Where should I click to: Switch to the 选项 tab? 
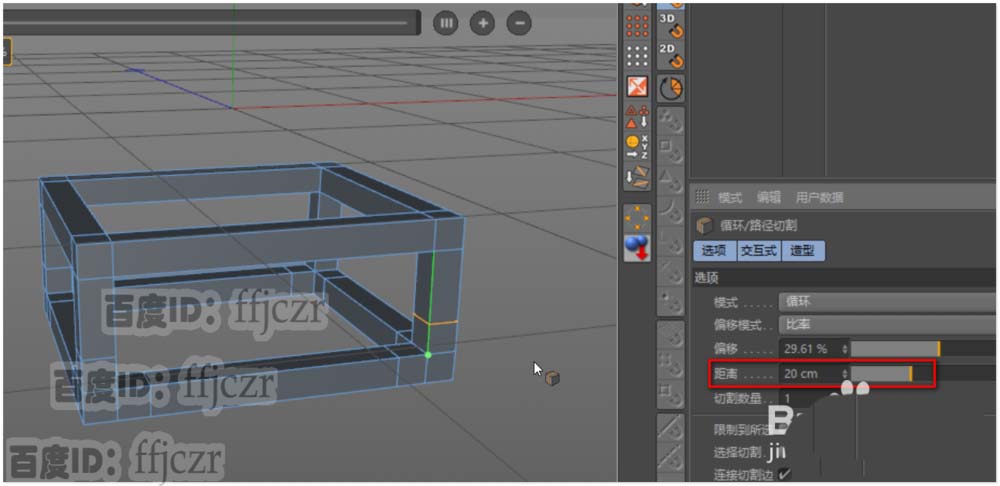(714, 251)
